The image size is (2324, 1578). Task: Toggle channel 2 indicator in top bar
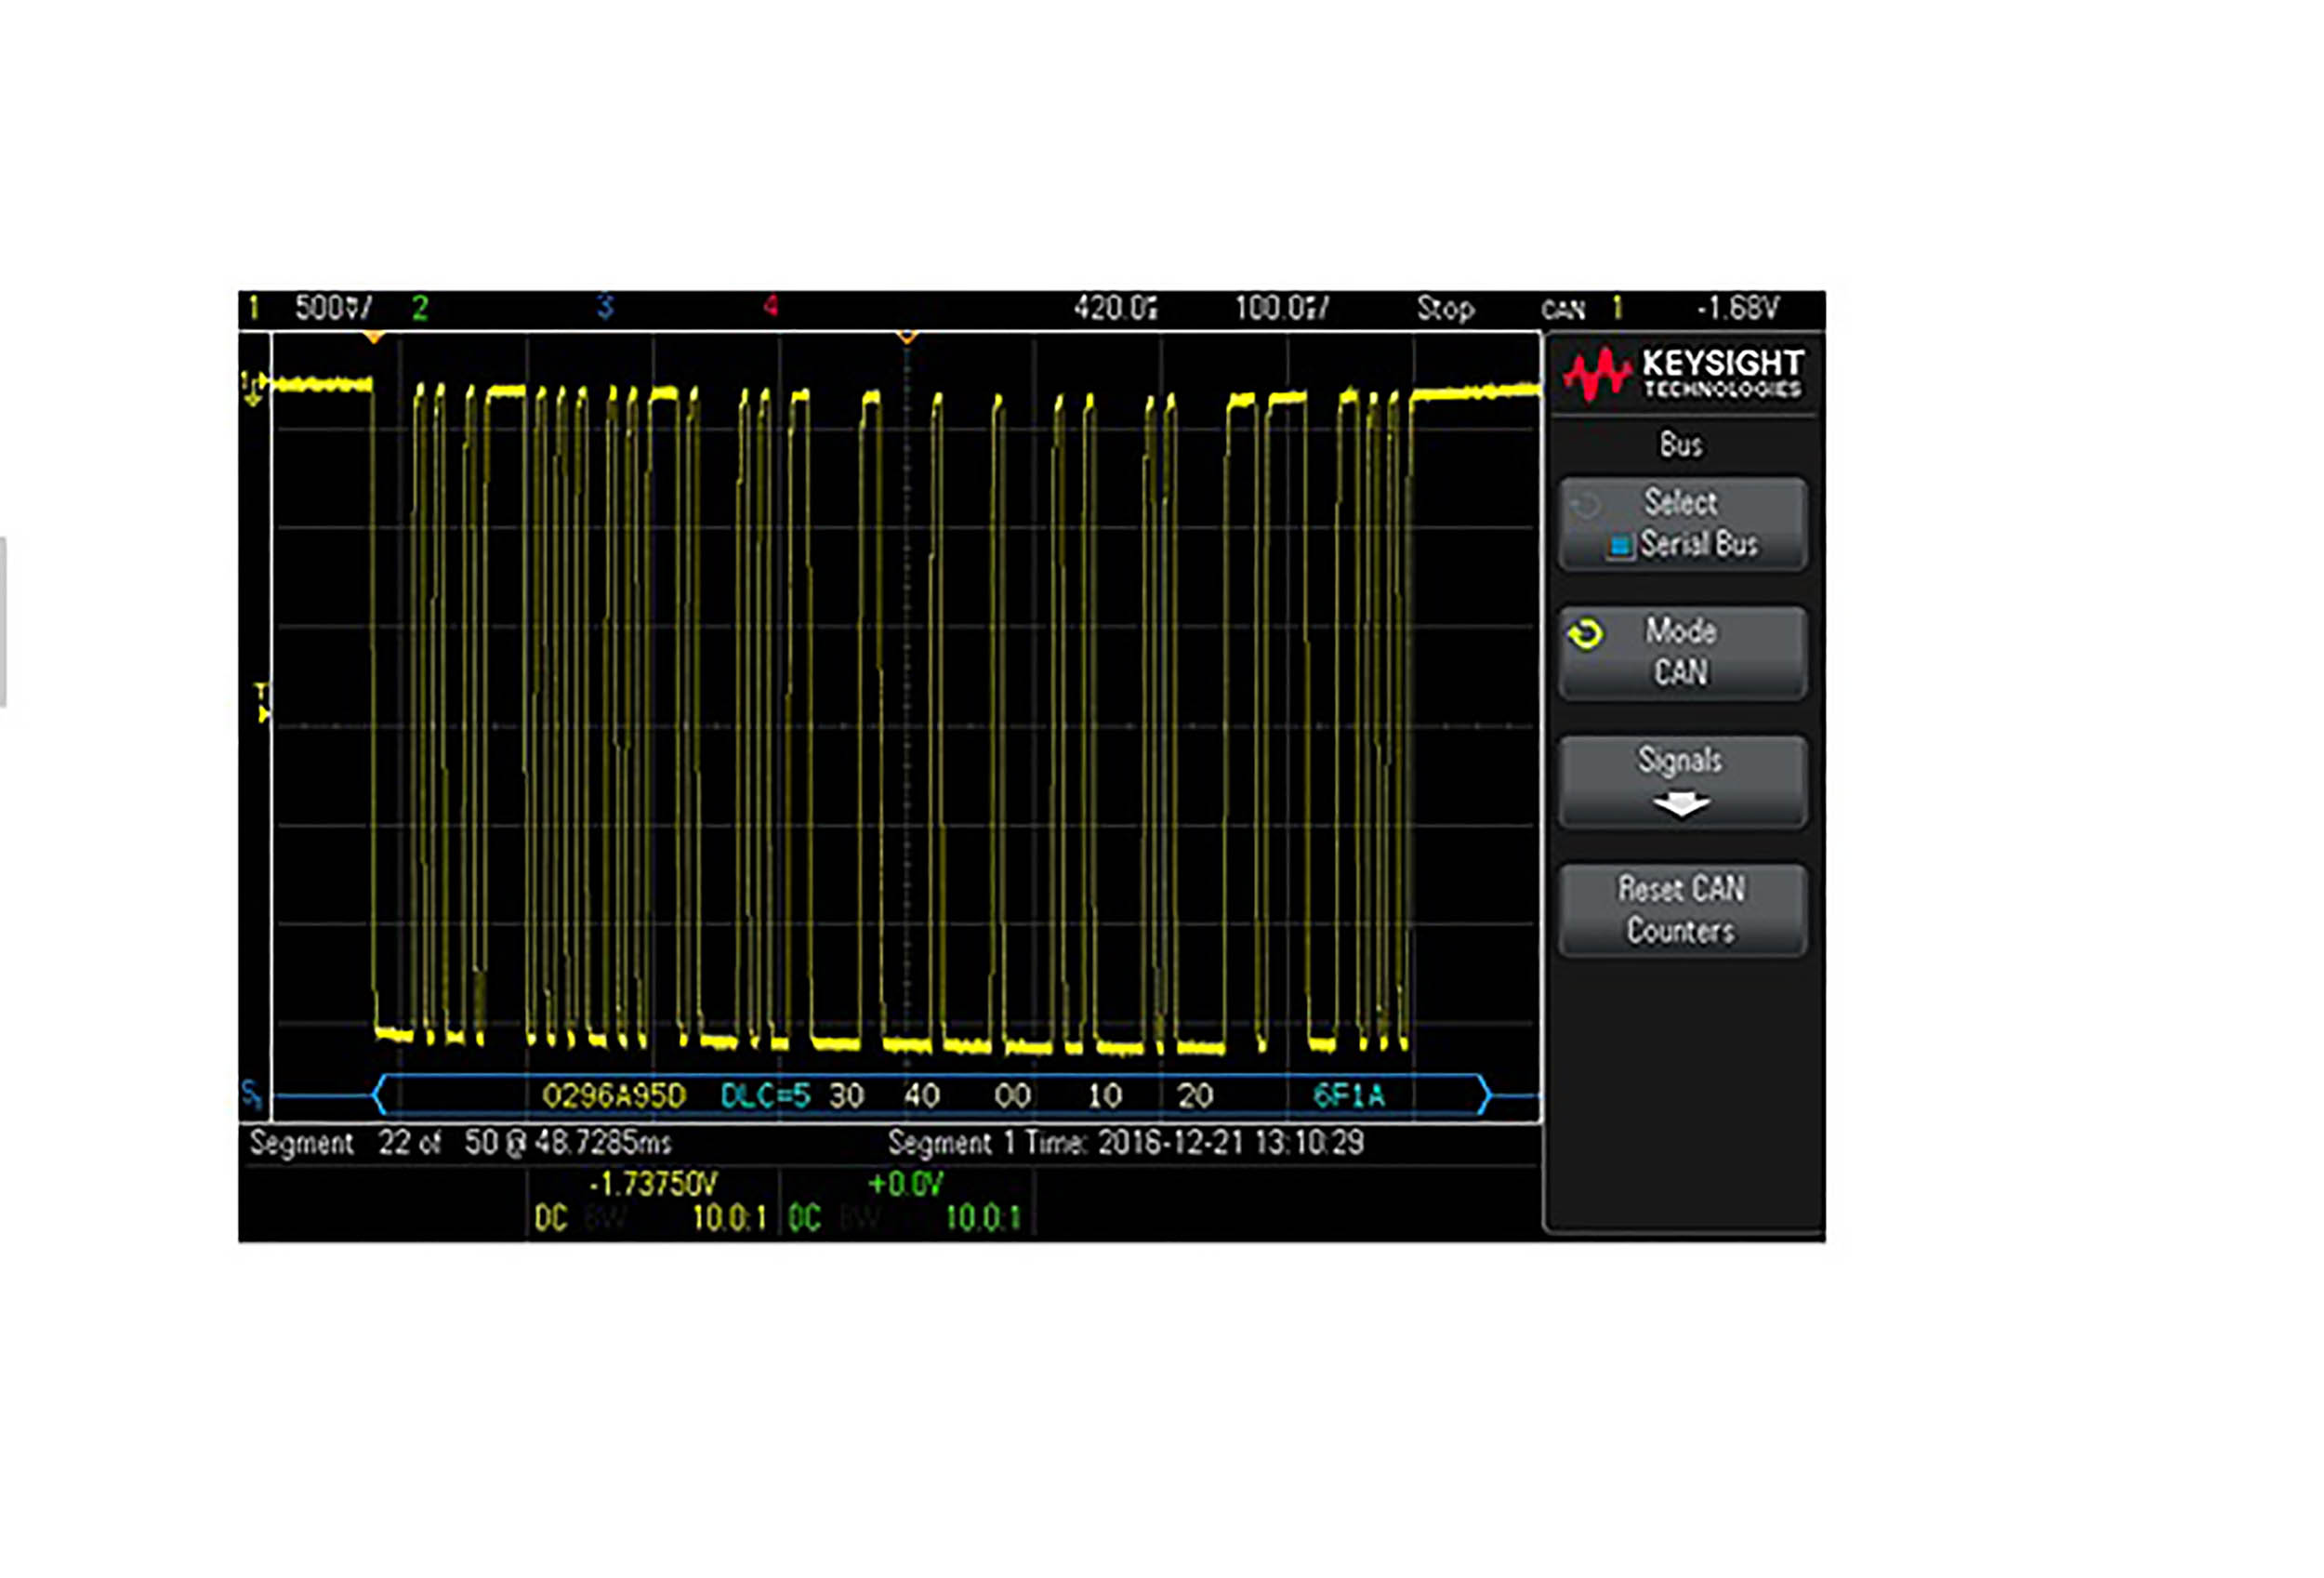pyautogui.click(x=420, y=308)
